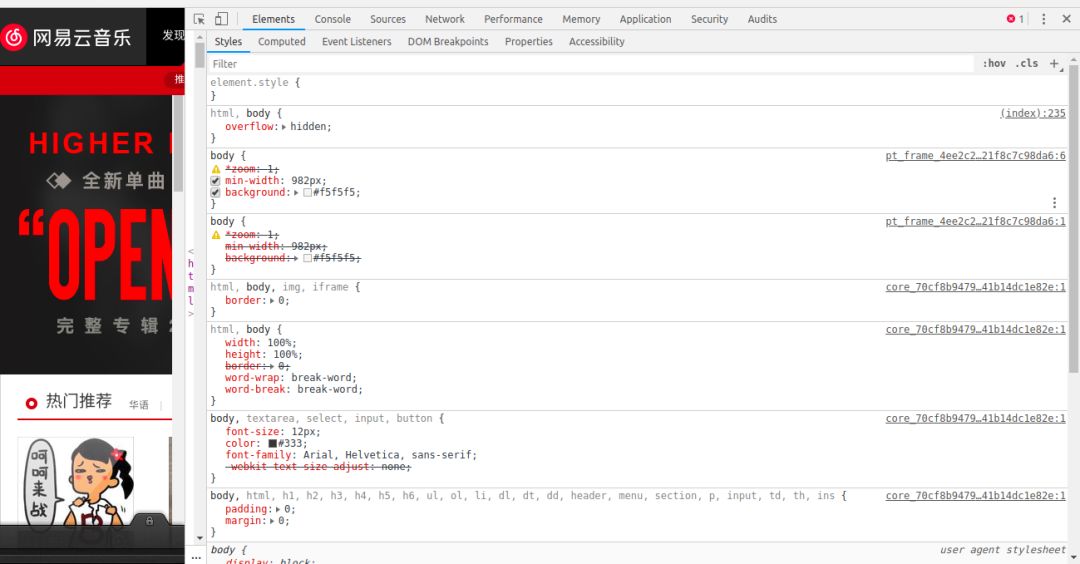Focus the styles Filter input
1080x564 pixels.
[591, 64]
